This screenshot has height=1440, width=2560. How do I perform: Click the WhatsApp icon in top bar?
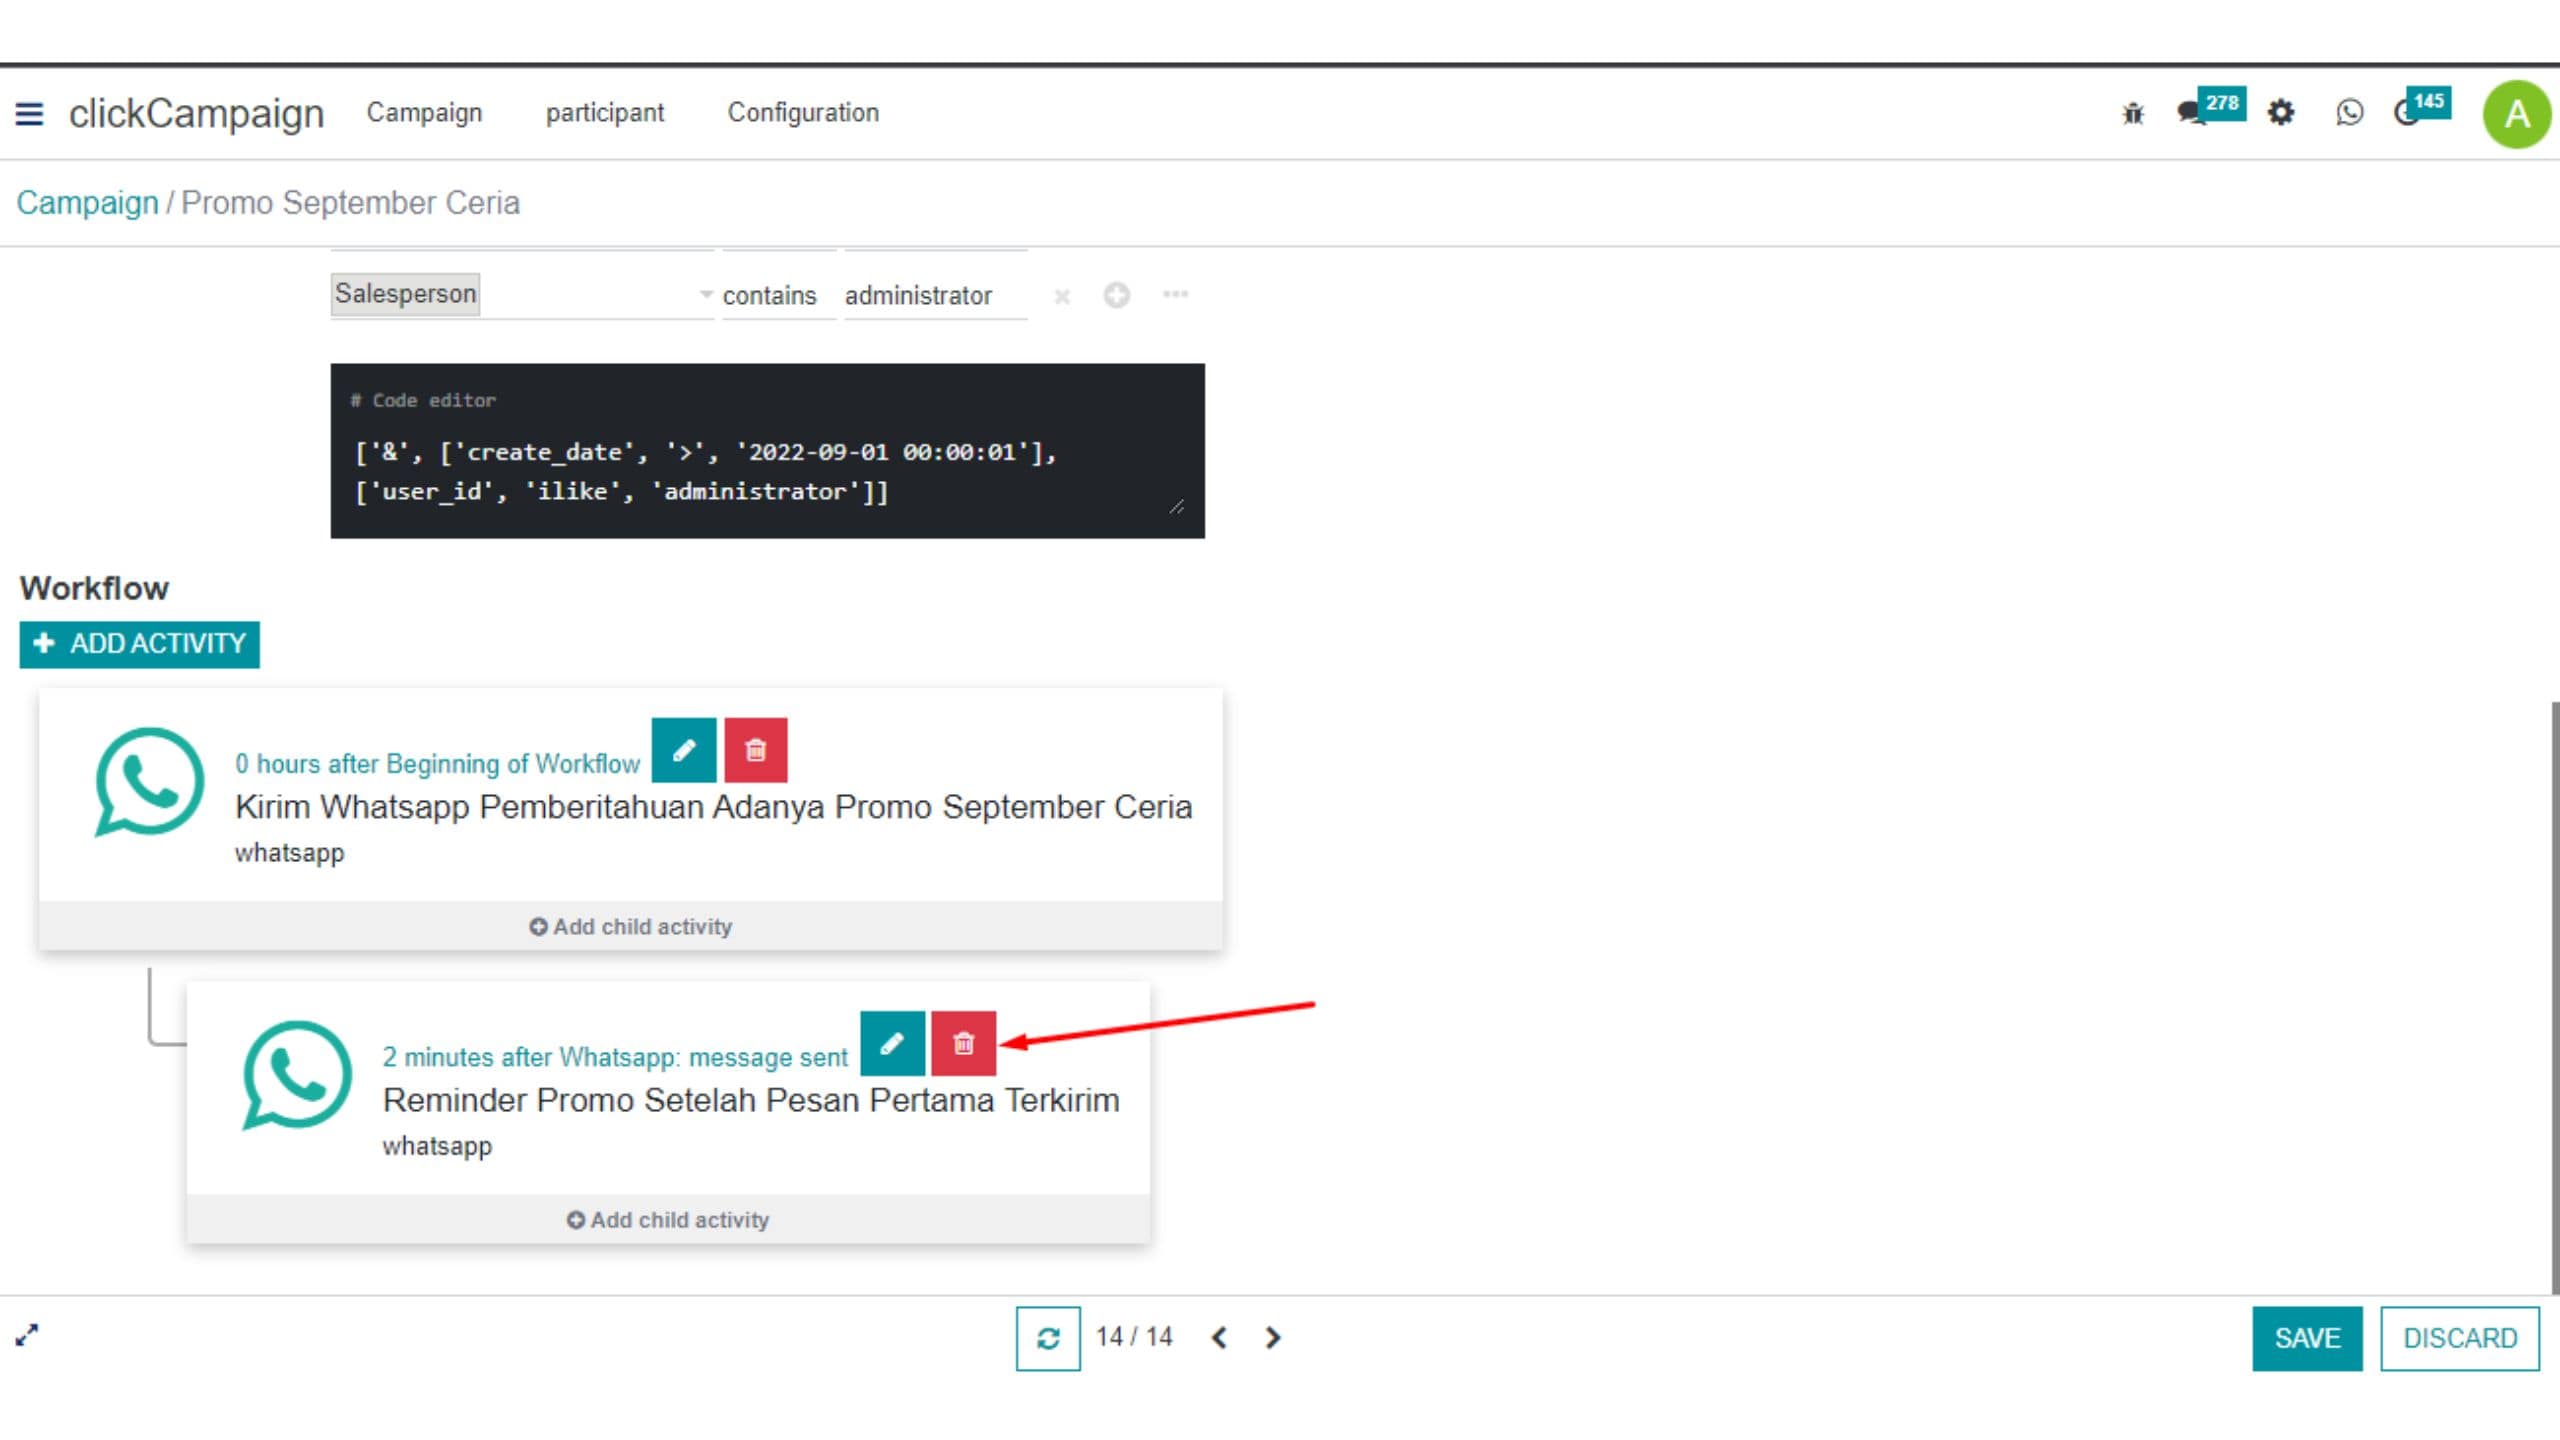(2349, 112)
